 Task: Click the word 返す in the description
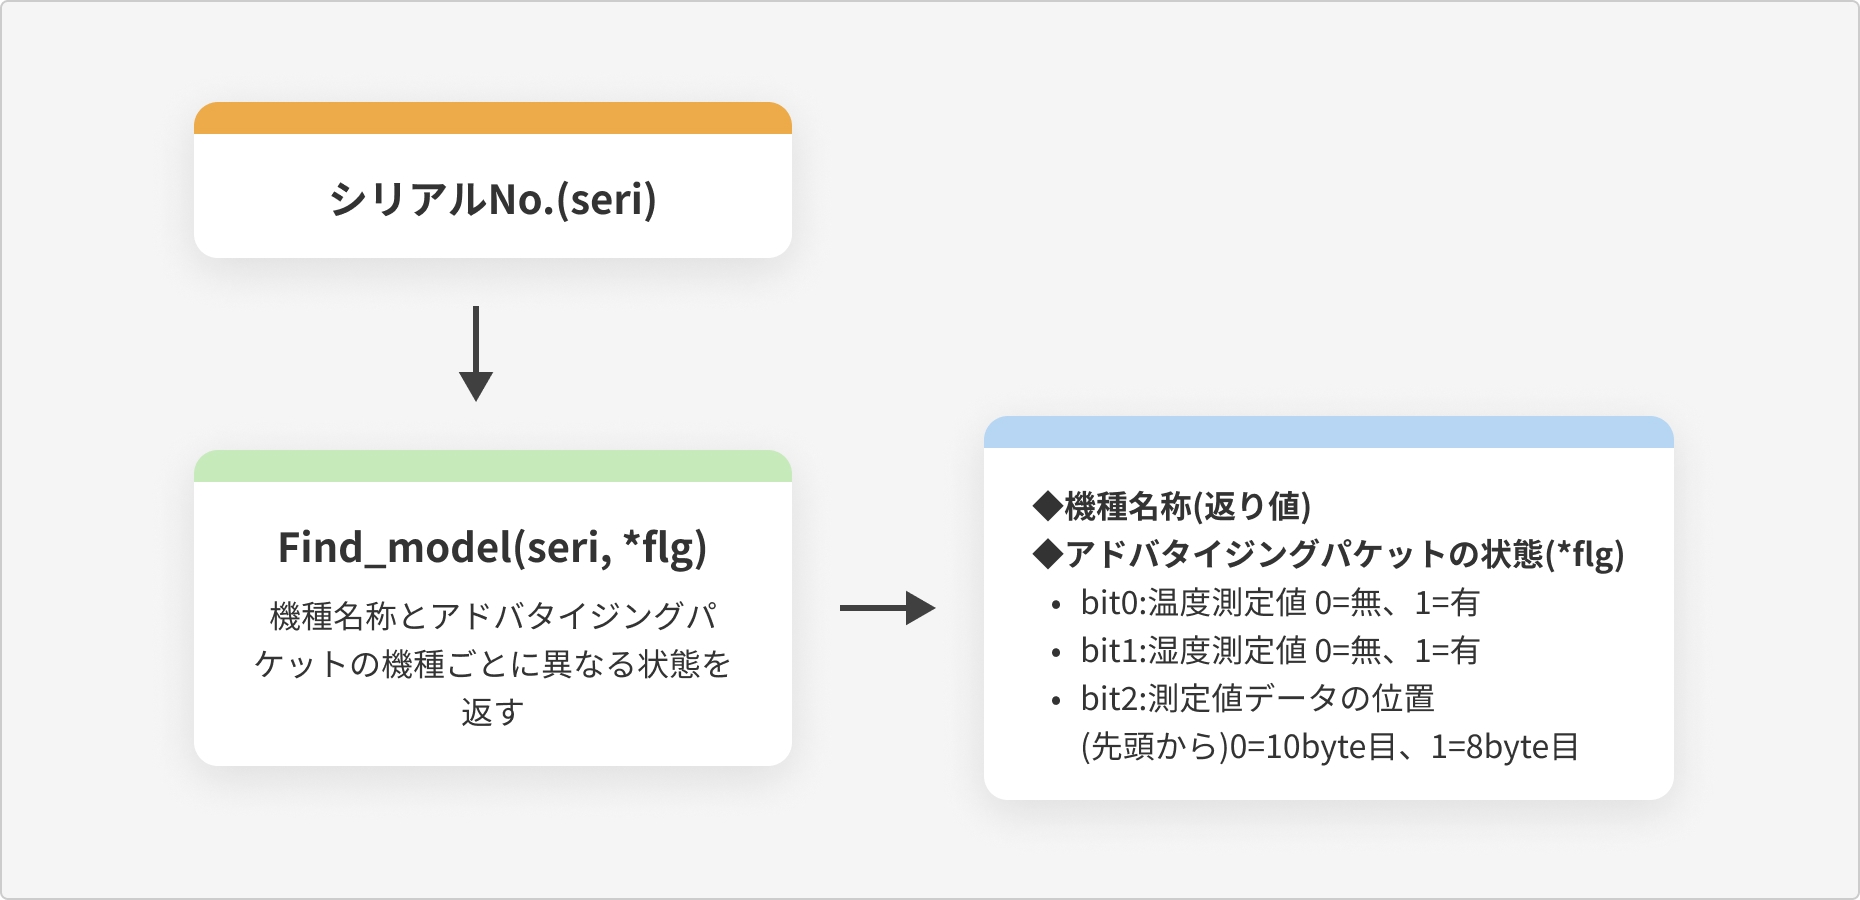pyautogui.click(x=493, y=712)
